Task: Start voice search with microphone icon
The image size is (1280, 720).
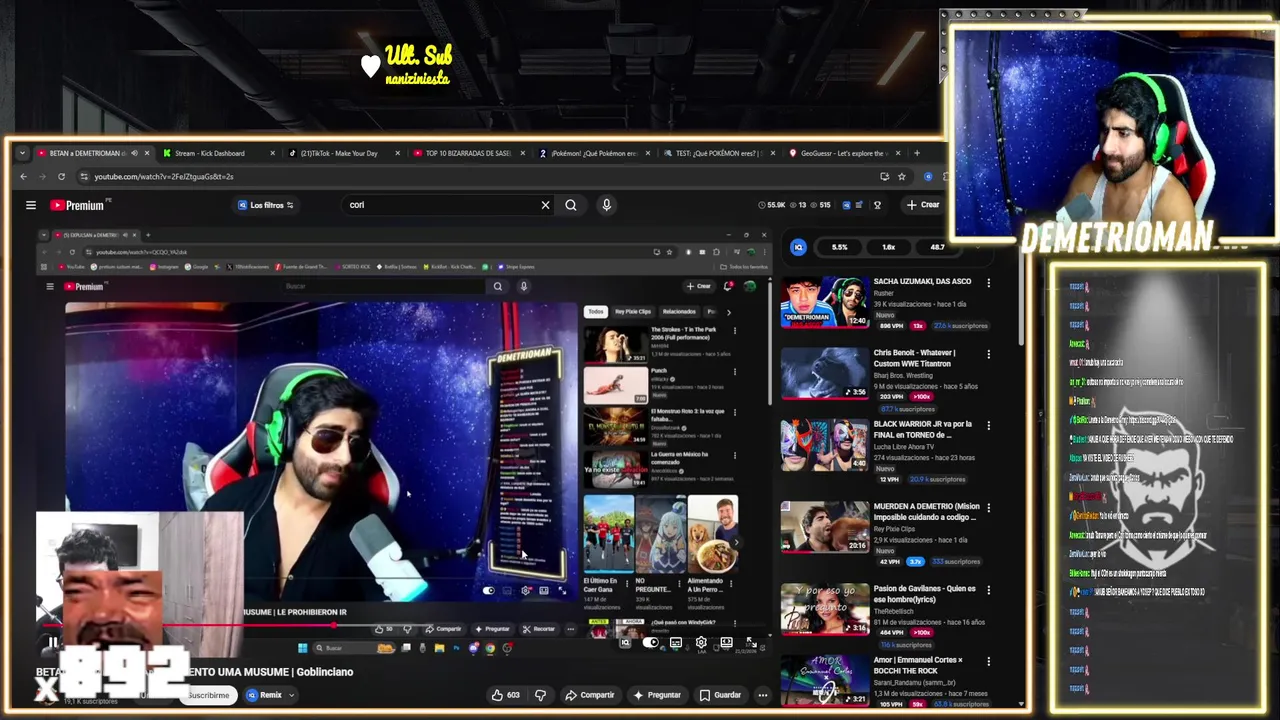Action: 606,205
